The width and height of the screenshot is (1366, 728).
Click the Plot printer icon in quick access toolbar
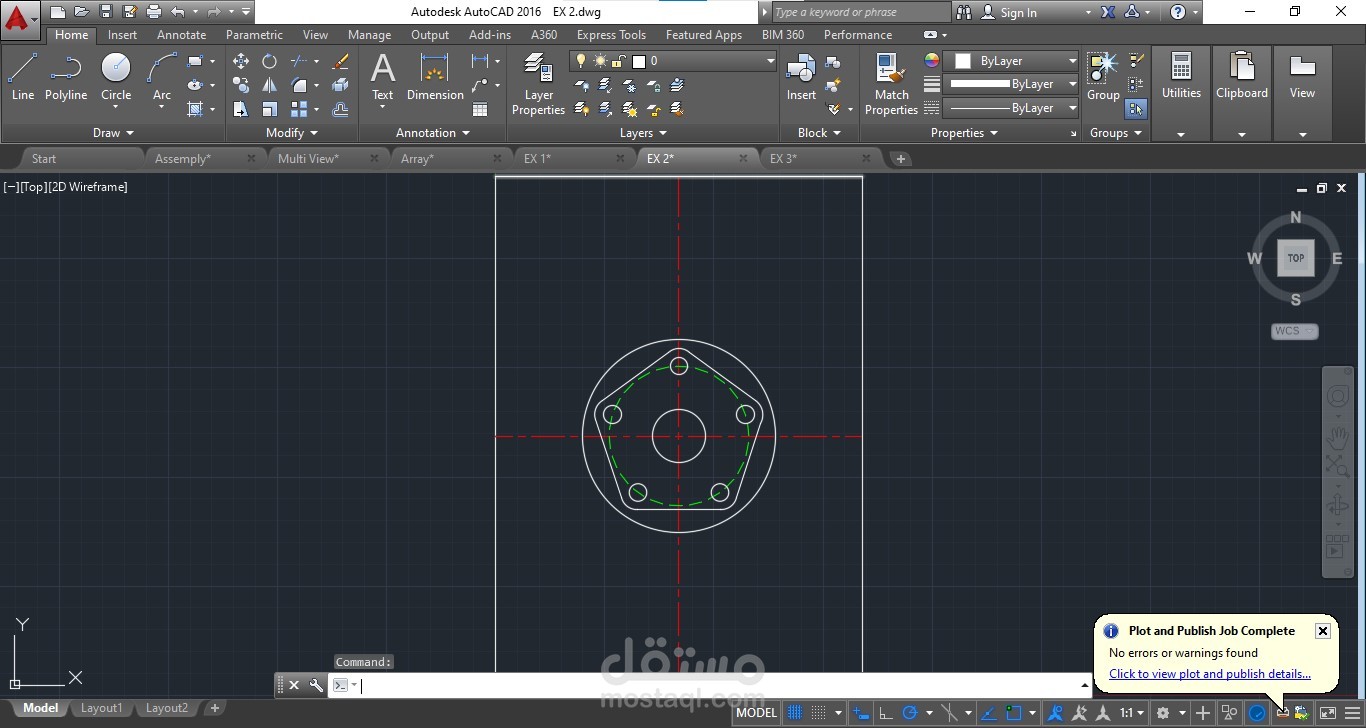click(x=153, y=12)
